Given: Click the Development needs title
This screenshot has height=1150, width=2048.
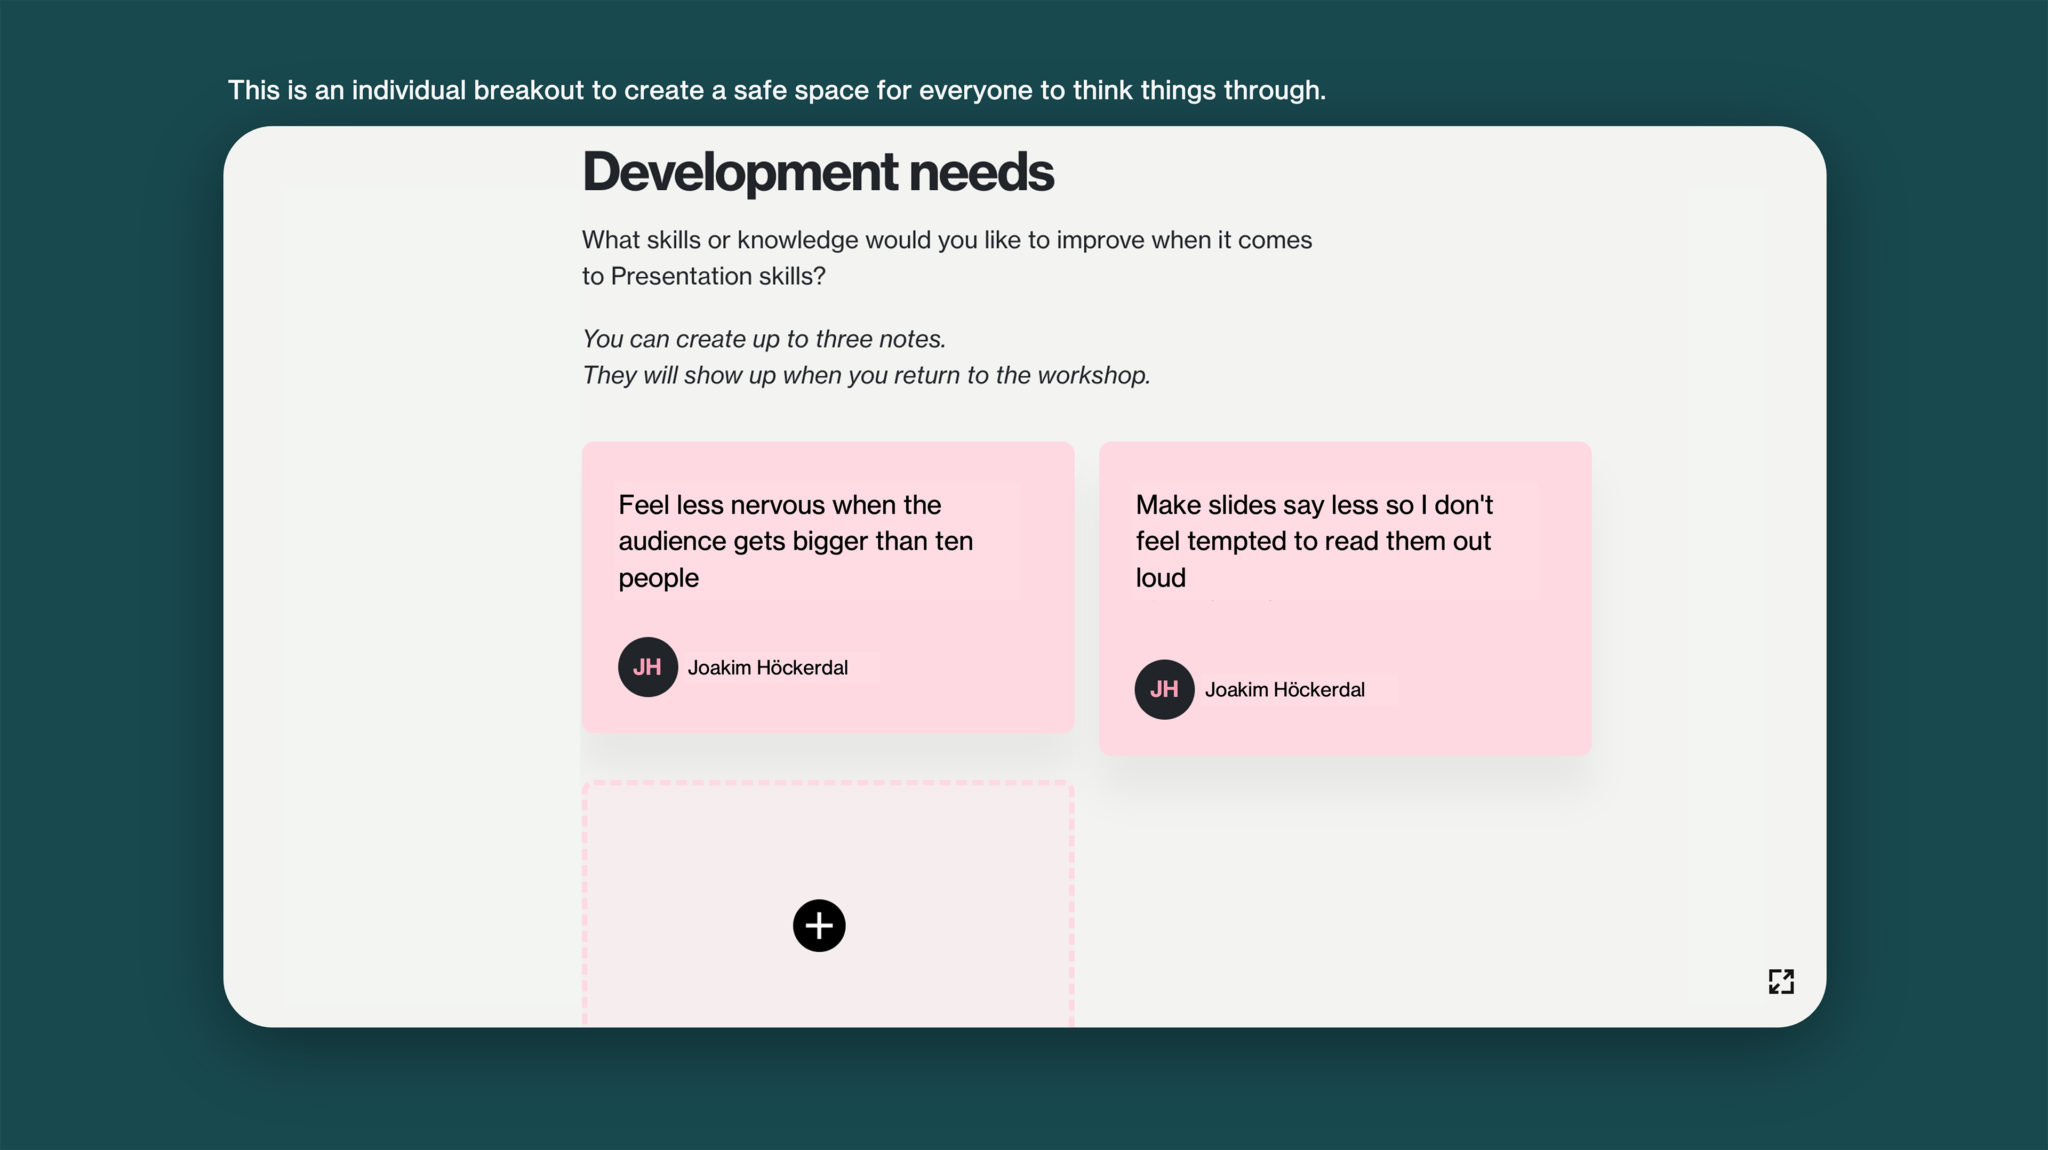Looking at the screenshot, I should click(x=817, y=170).
